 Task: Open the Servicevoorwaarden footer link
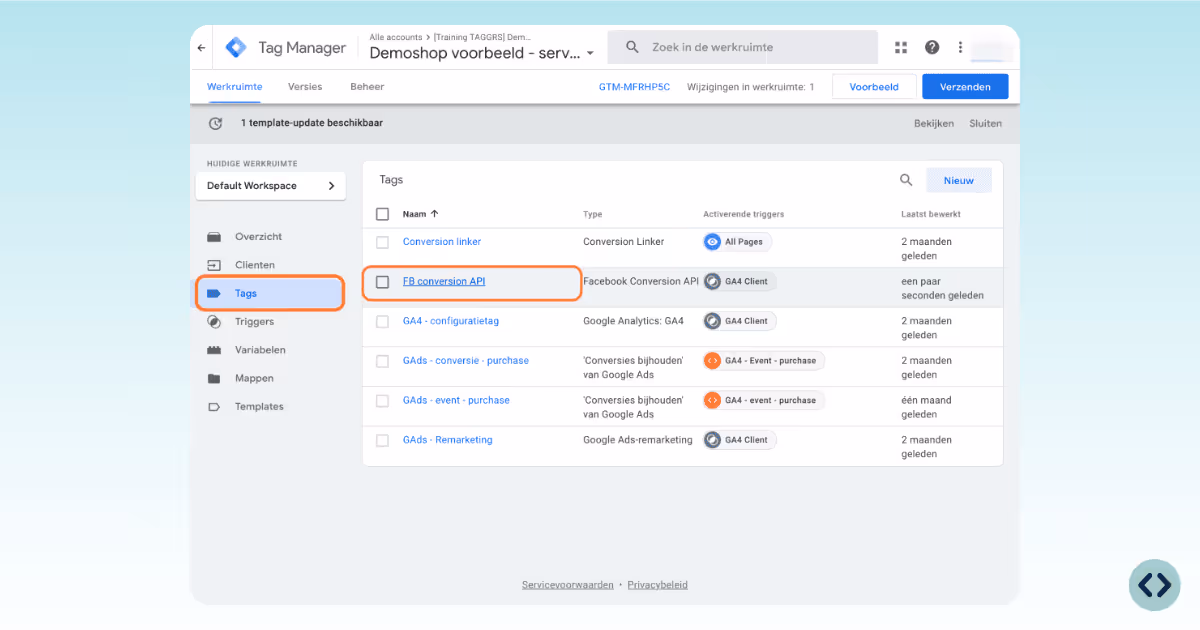[x=568, y=585]
